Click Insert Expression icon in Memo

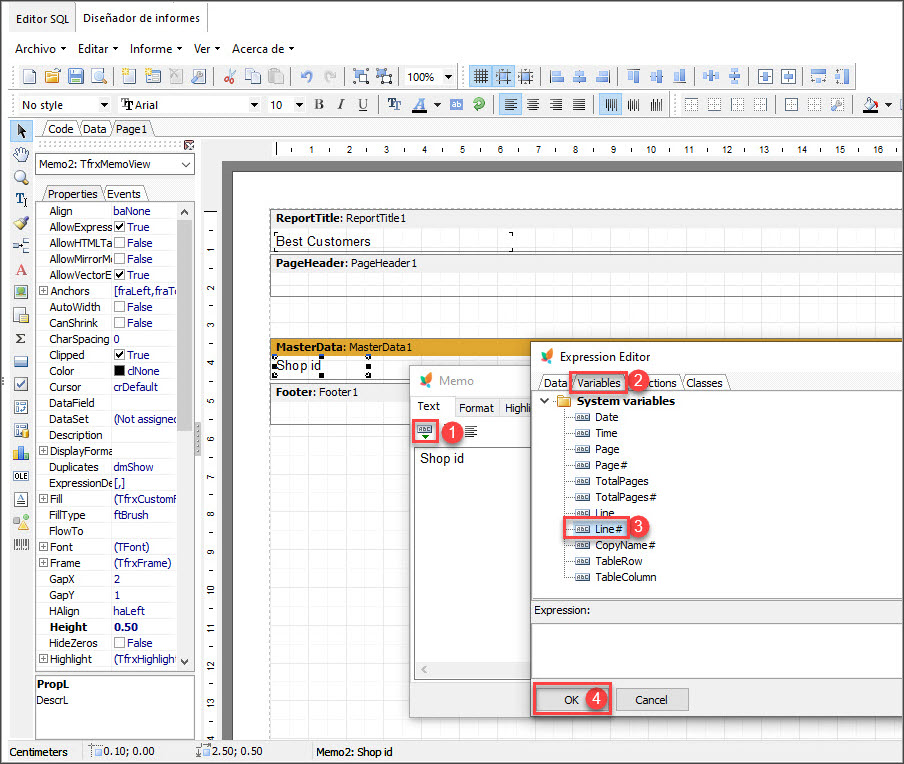(425, 431)
